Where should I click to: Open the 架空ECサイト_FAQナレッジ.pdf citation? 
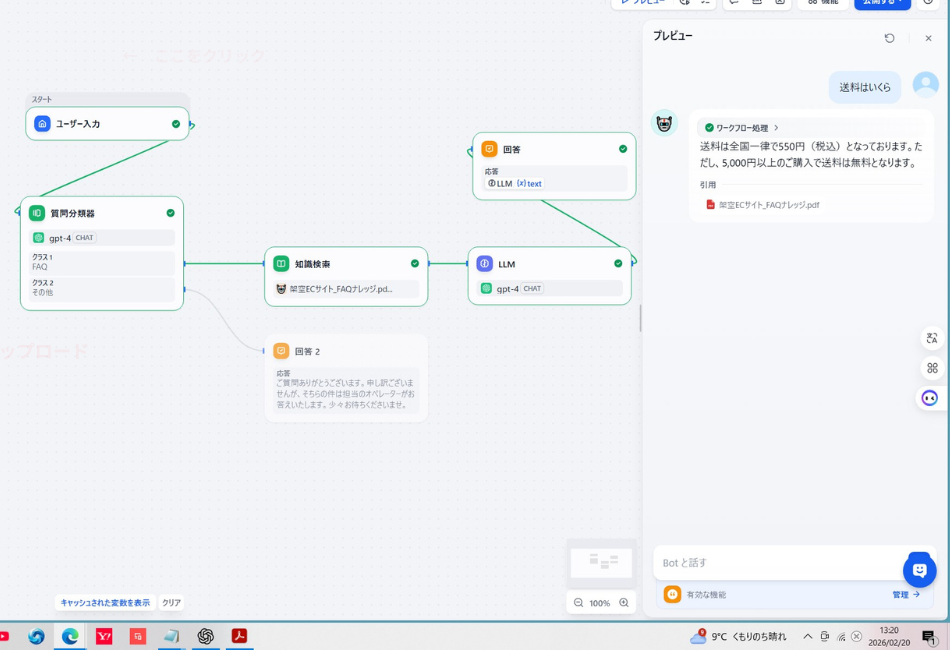[x=768, y=205]
